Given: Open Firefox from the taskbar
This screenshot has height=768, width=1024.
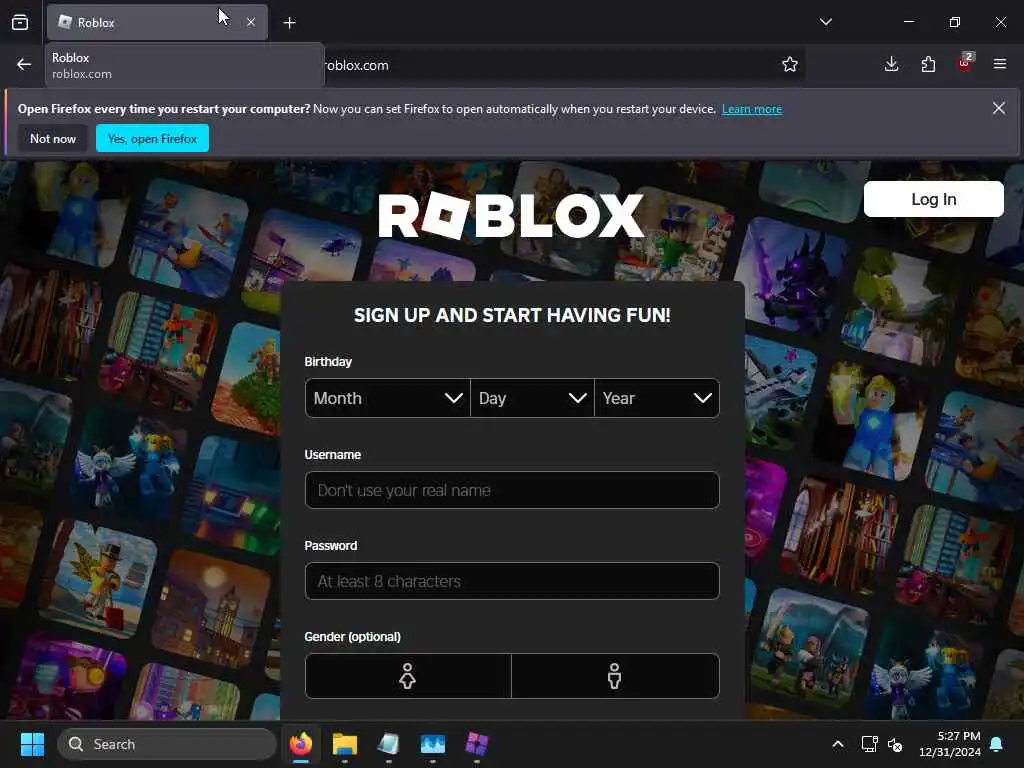Looking at the screenshot, I should pos(301,744).
